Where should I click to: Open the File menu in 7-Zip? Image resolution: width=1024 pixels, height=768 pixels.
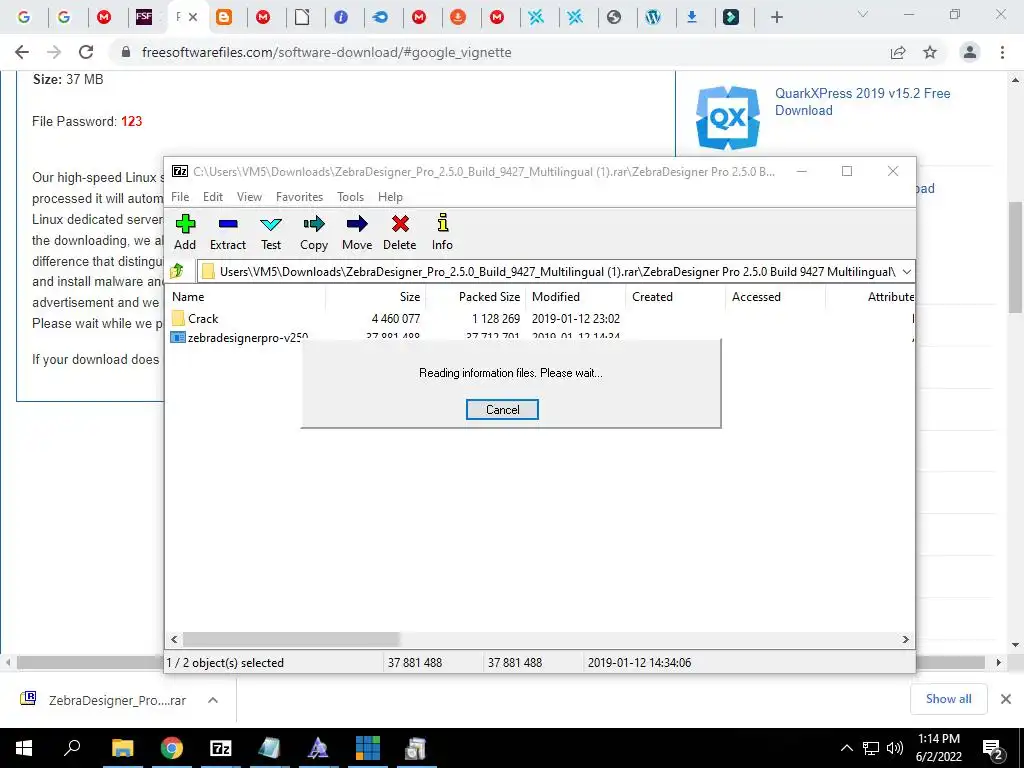pos(180,197)
